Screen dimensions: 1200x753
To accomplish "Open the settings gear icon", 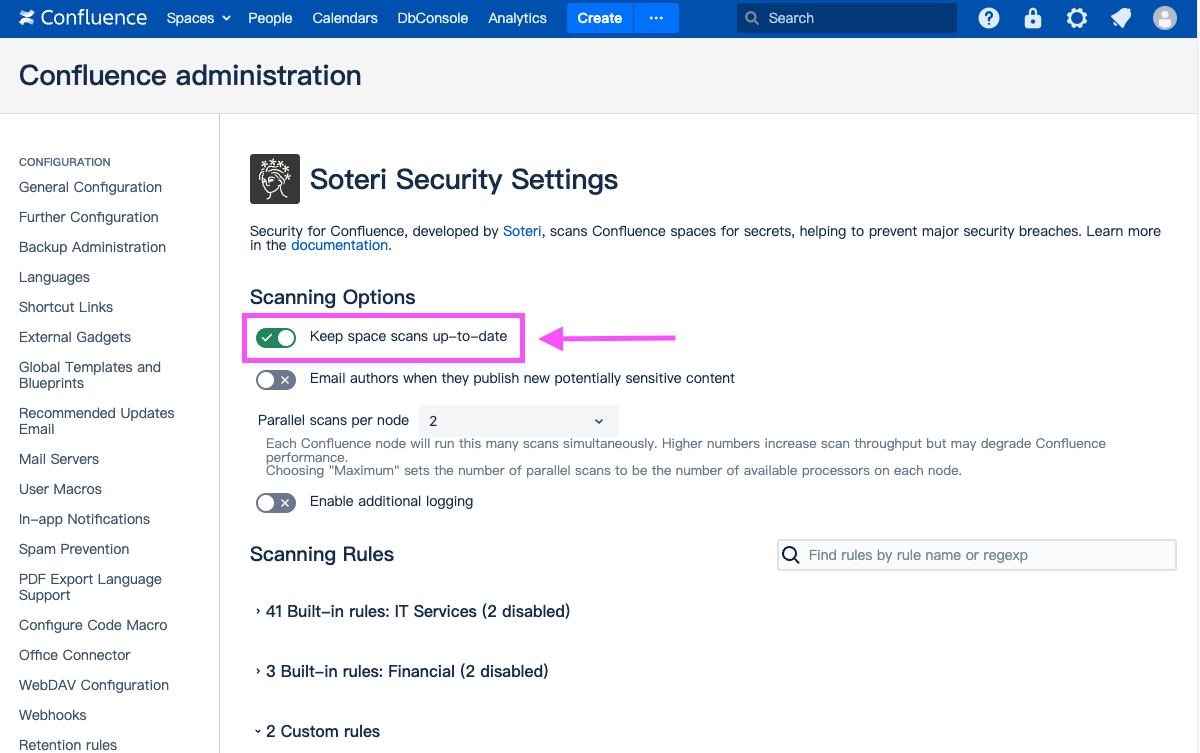I will click(x=1077, y=18).
